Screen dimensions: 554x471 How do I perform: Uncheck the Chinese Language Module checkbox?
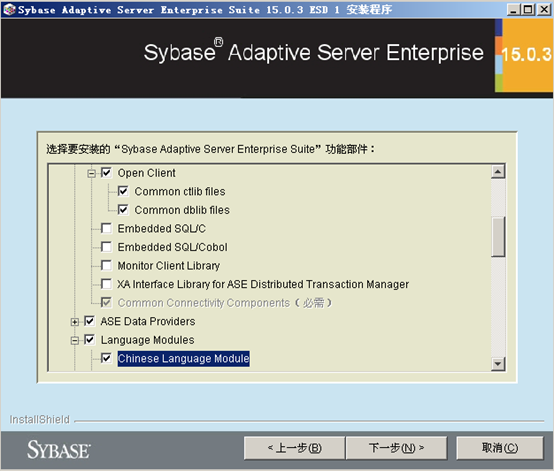tap(106, 358)
